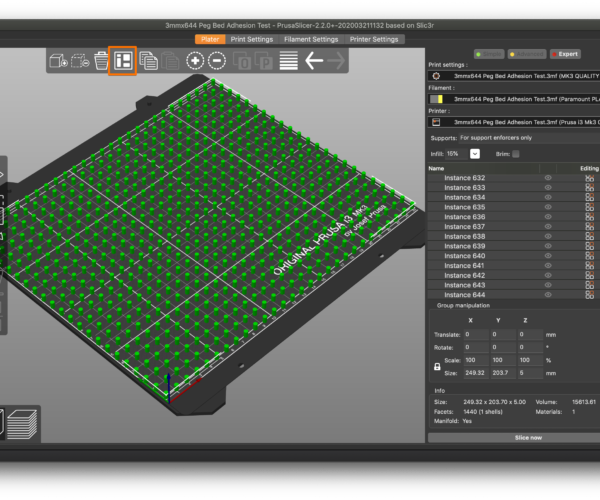Click the editing icon for Instance 638
600x500 pixels.
pyautogui.click(x=589, y=236)
